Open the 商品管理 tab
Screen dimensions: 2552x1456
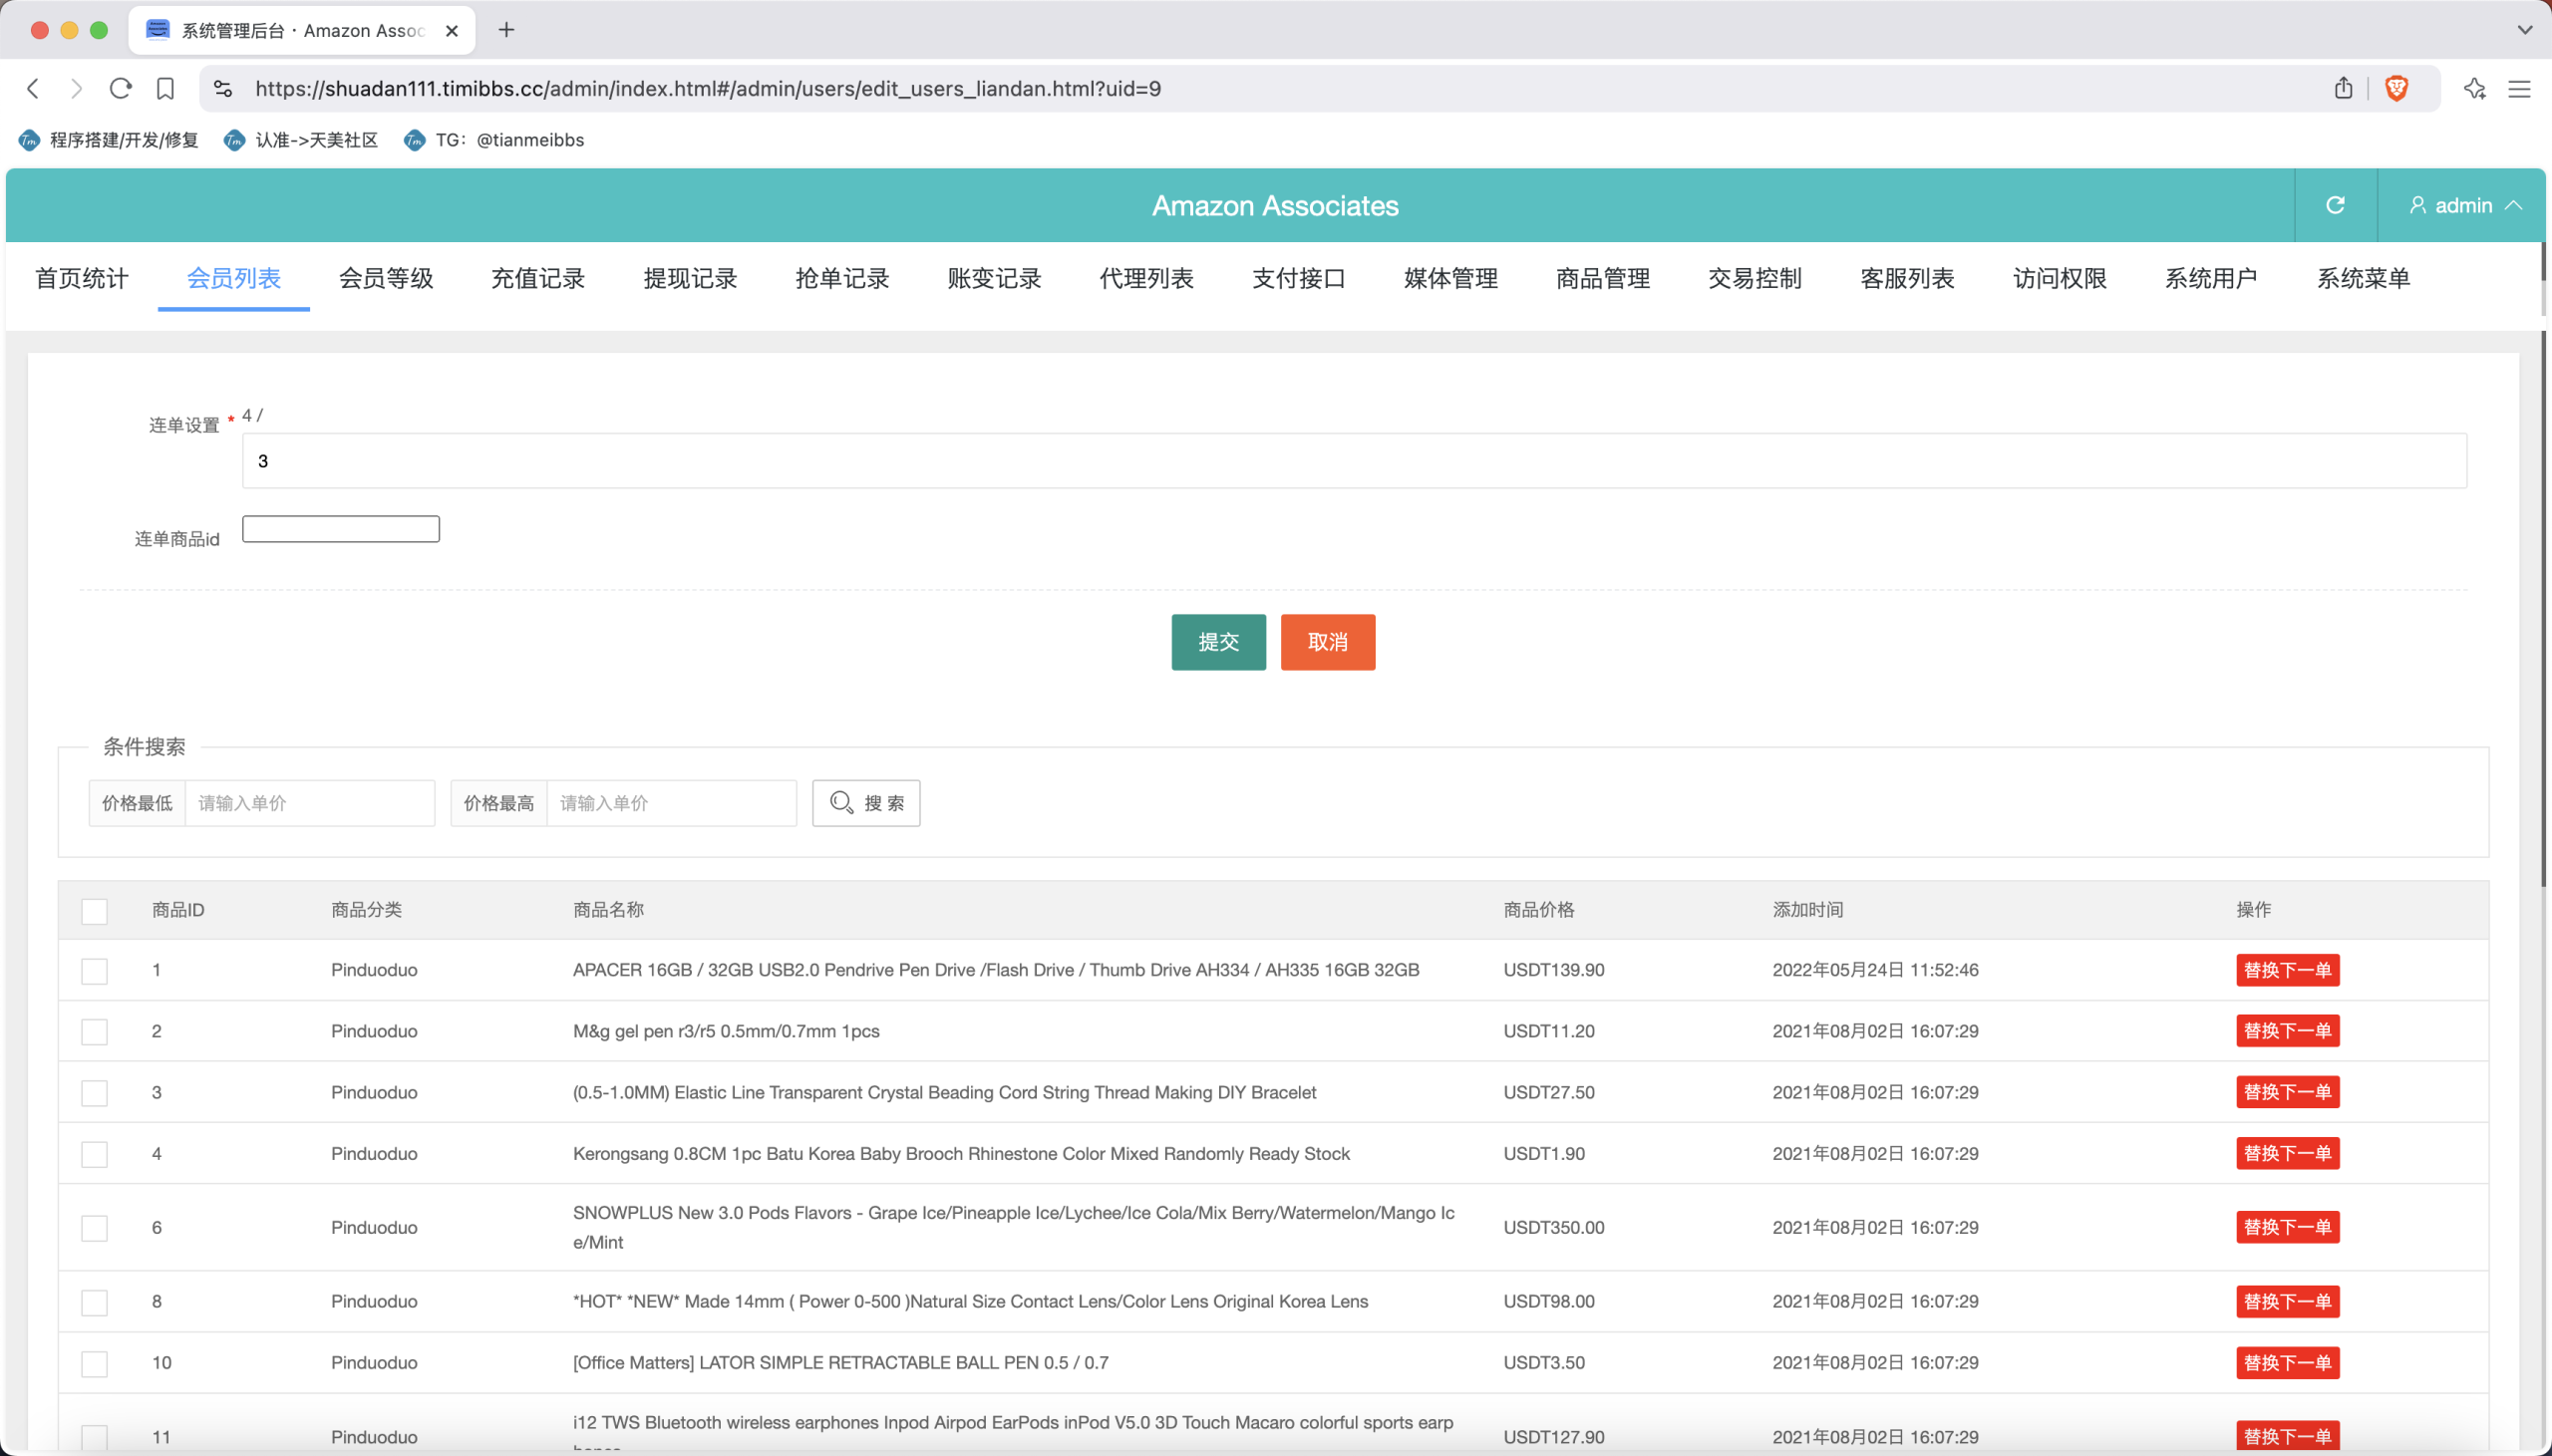pos(1603,278)
